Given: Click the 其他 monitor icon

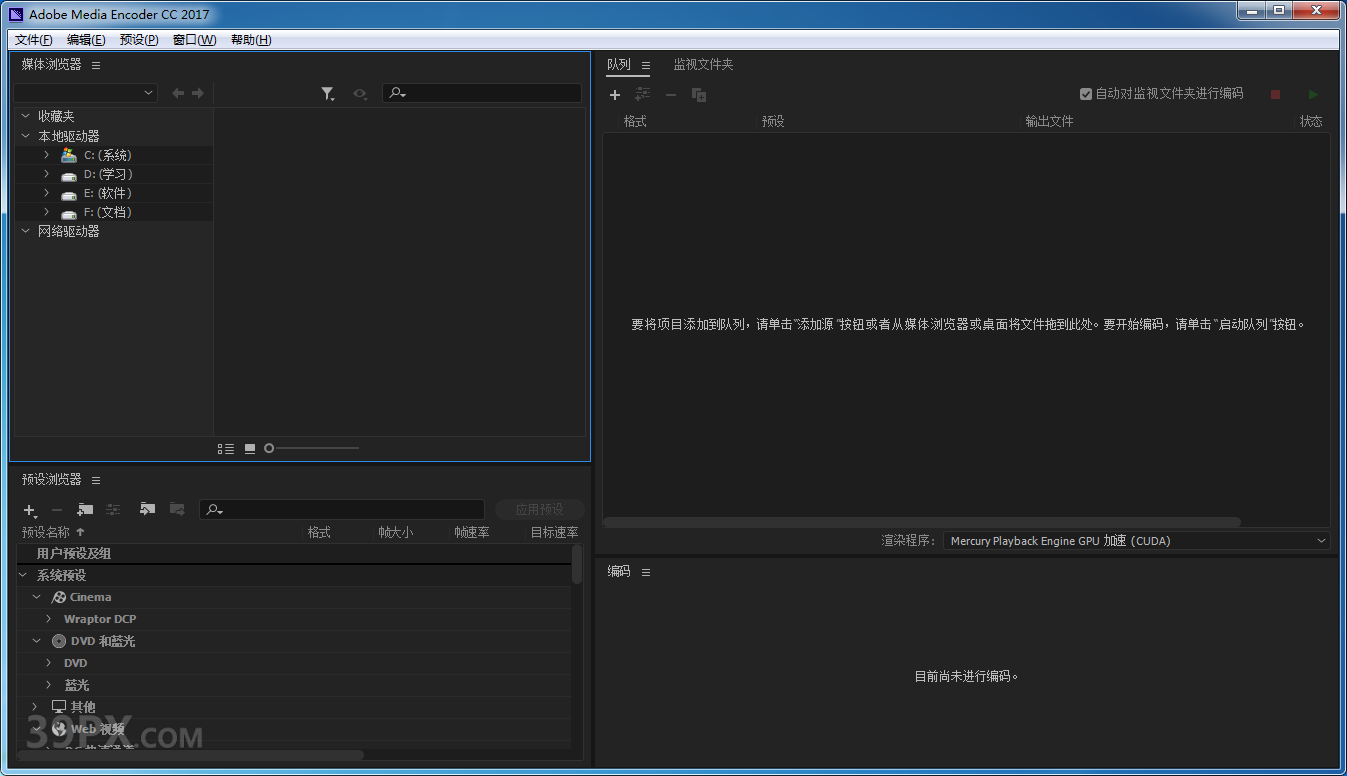Looking at the screenshot, I should [59, 707].
